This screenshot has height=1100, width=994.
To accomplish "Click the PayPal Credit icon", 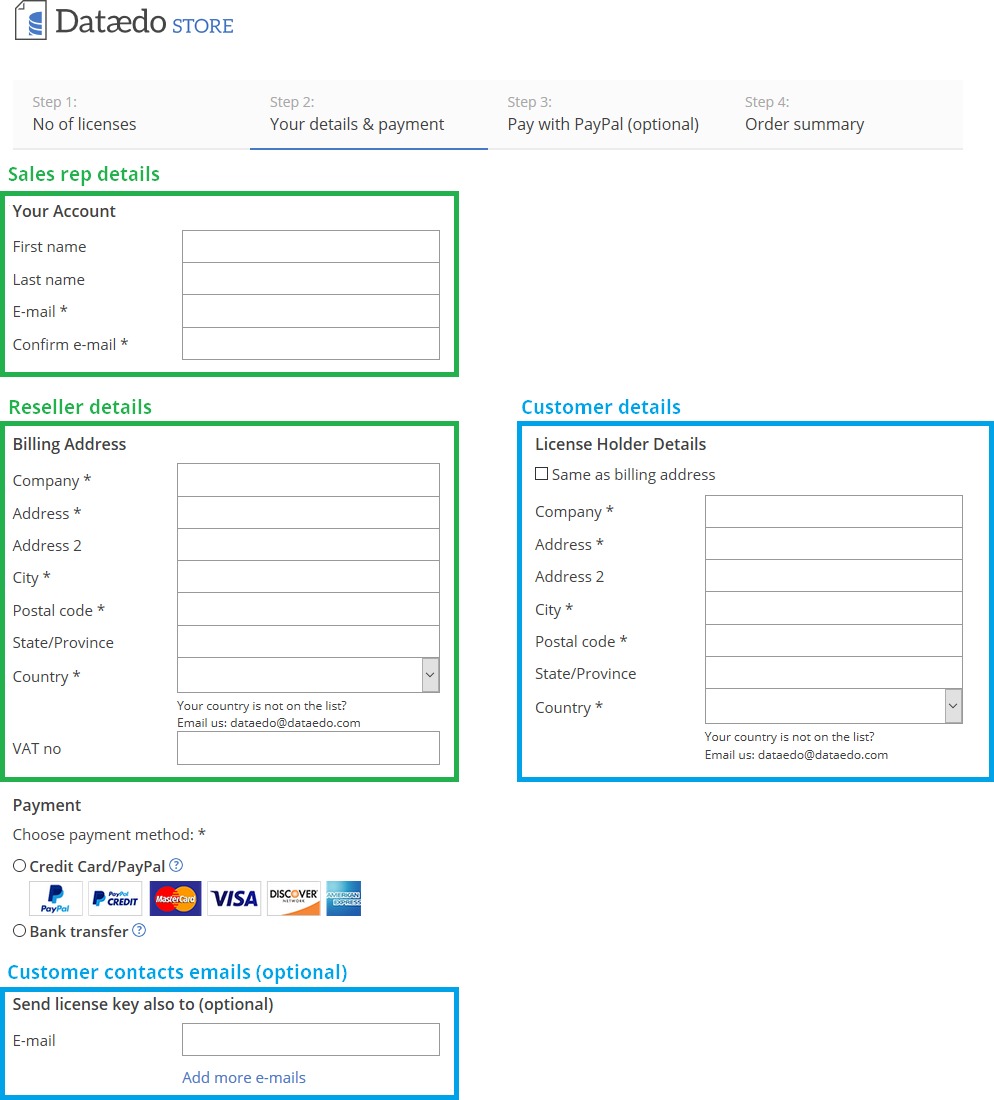I will point(115,899).
